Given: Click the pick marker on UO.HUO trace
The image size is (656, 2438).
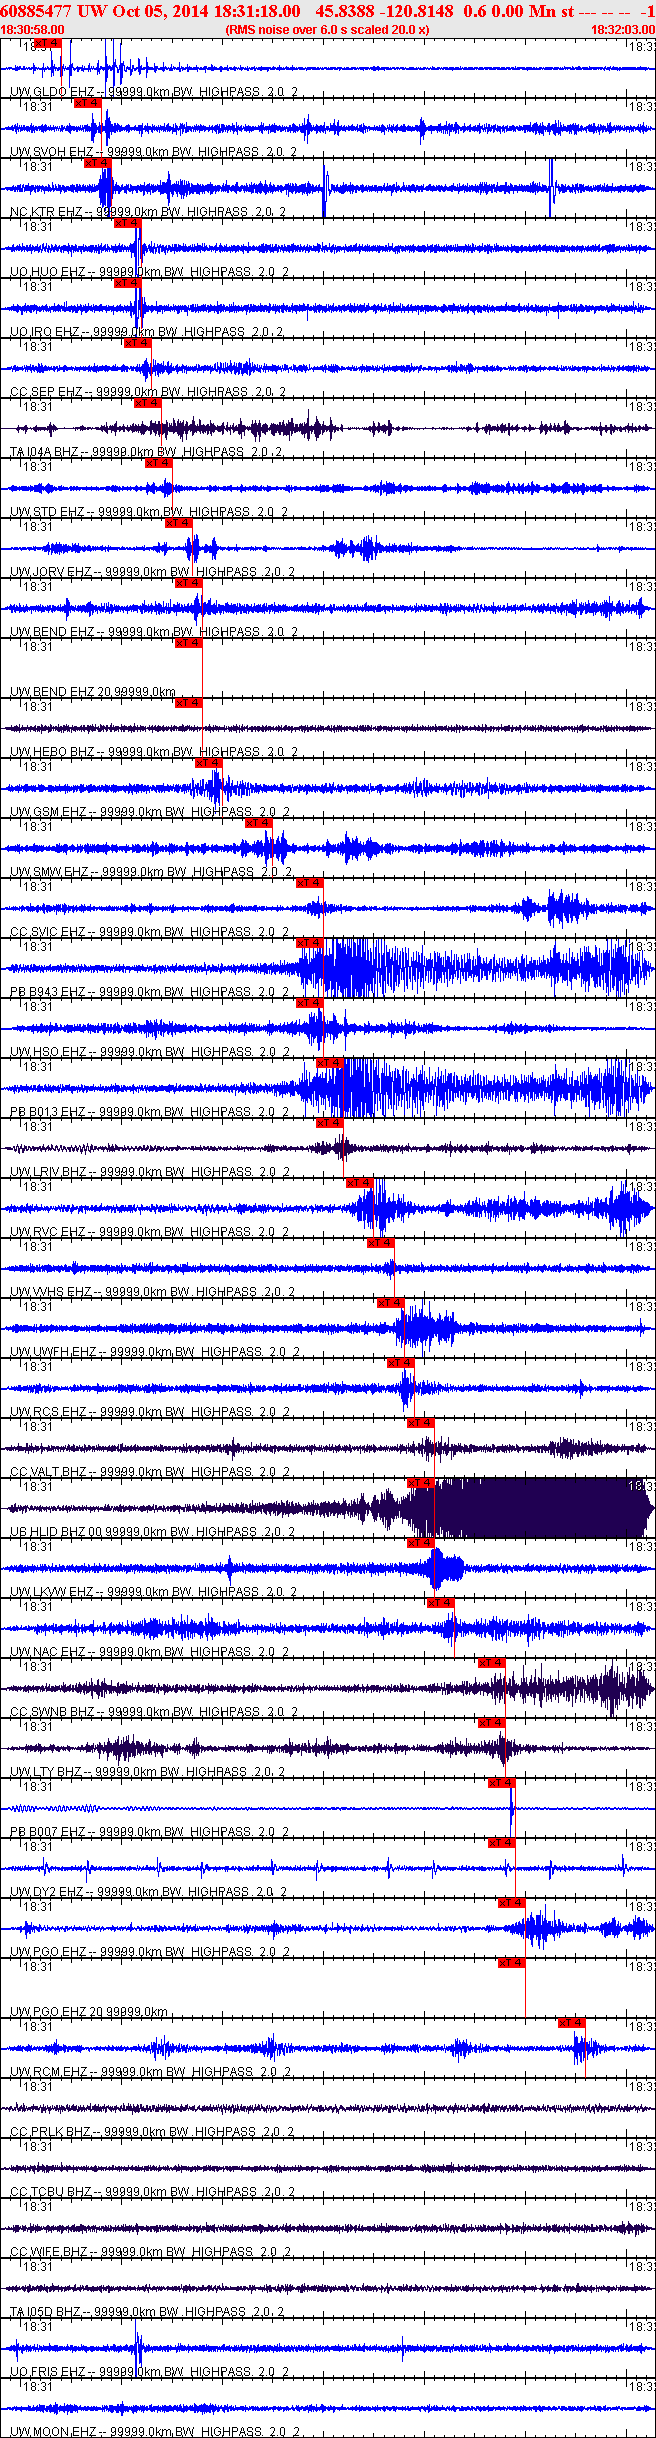Looking at the screenshot, I should click(x=128, y=223).
